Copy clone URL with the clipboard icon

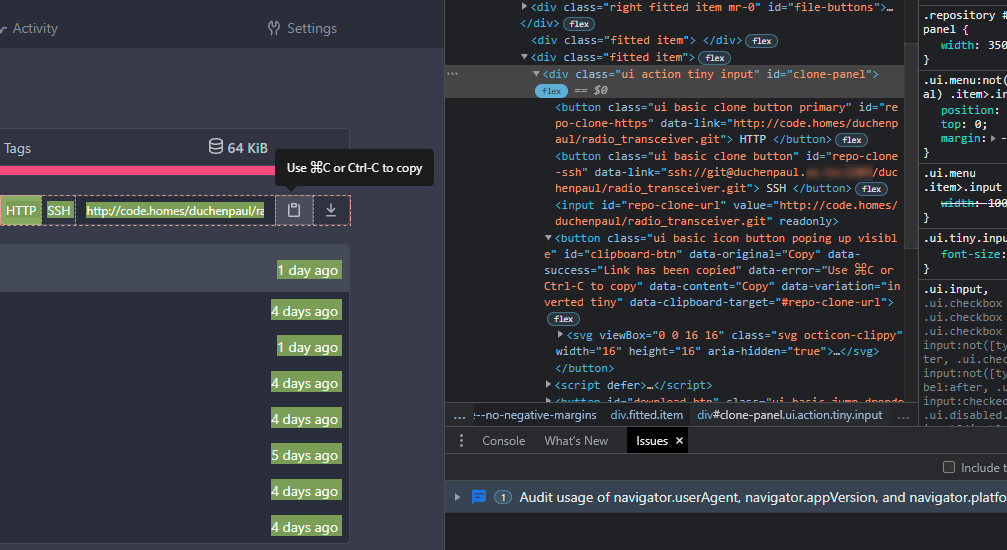[293, 210]
